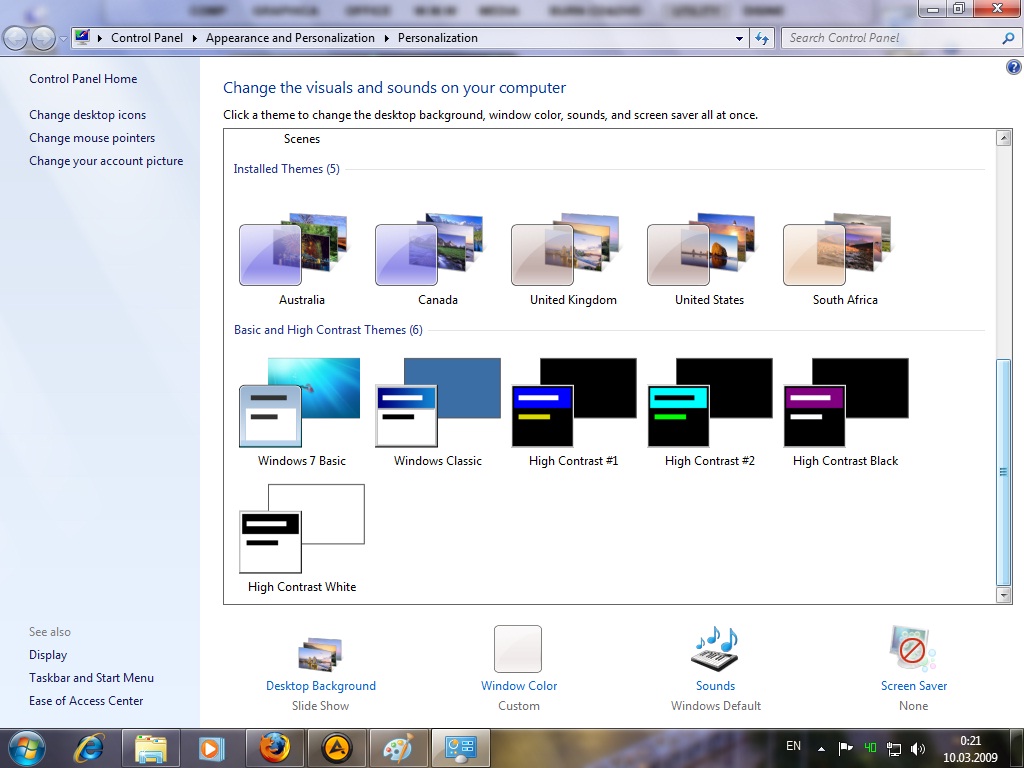The image size is (1024, 768).
Task: Click the green 40 temperature tray icon
Action: [x=871, y=748]
